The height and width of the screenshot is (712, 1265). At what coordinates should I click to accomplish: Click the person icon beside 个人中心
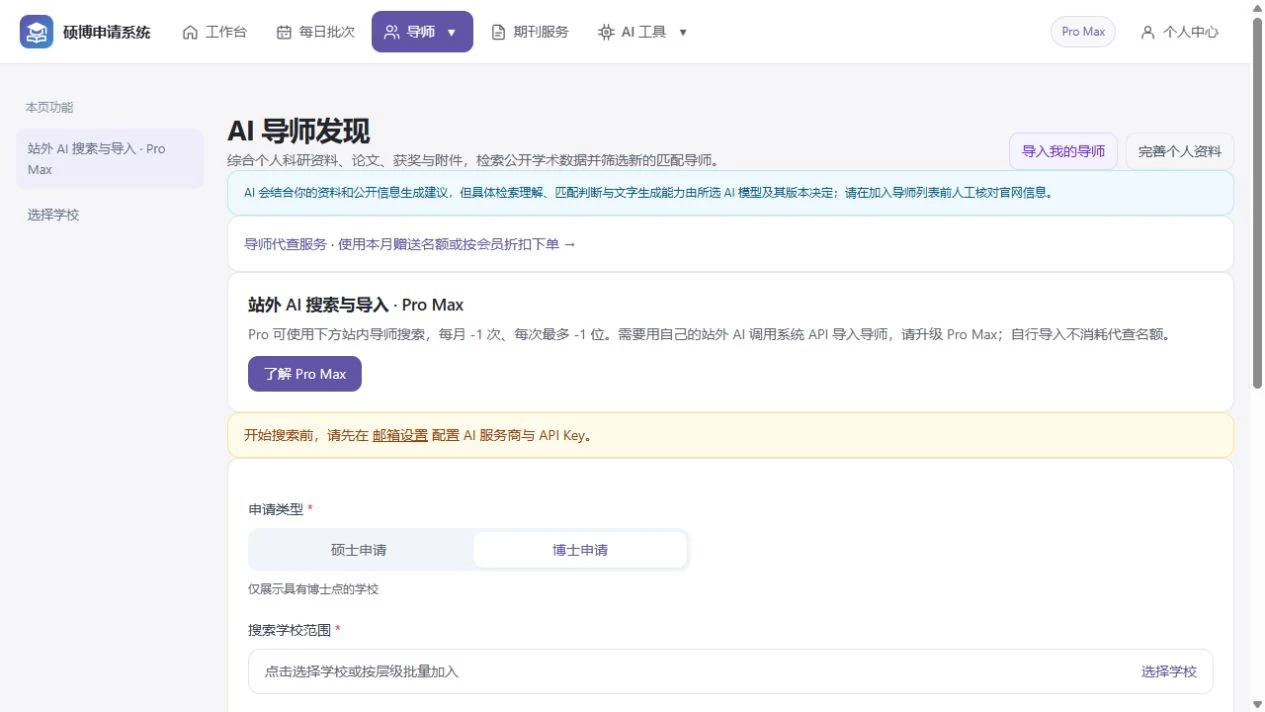tap(1148, 32)
